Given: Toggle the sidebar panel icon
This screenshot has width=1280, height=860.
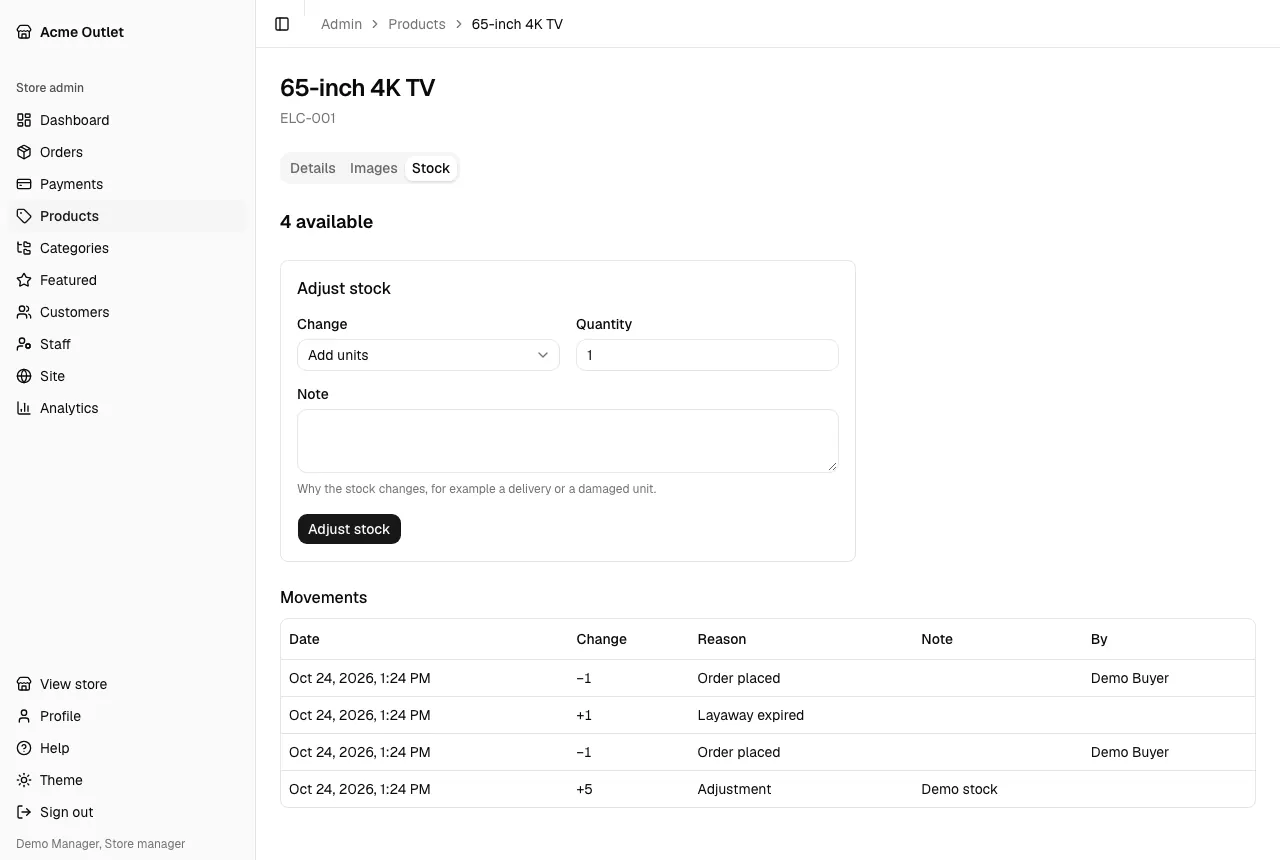Looking at the screenshot, I should pyautogui.click(x=282, y=24).
